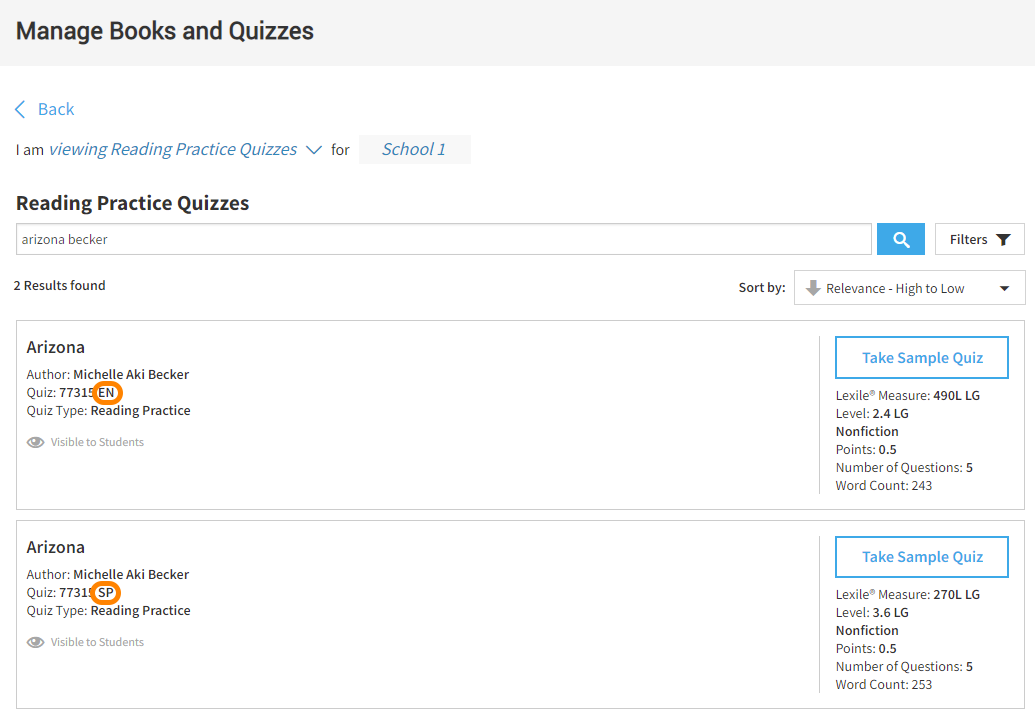This screenshot has height=718, width=1035.
Task: Take Sample Quiz for English Arizona
Action: (921, 358)
